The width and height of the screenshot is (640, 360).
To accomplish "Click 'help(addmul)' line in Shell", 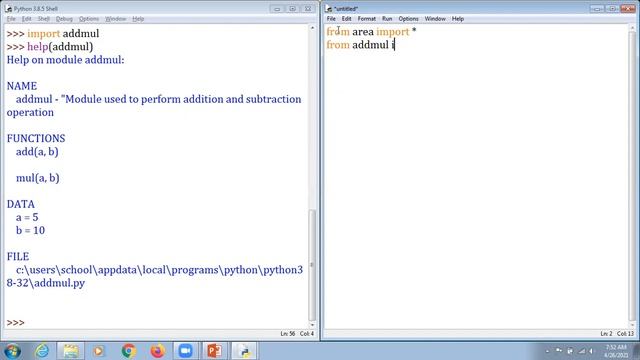I will coord(60,47).
